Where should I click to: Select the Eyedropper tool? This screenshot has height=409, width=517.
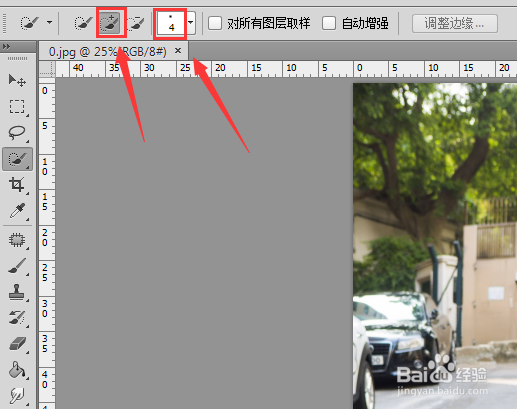[x=17, y=211]
